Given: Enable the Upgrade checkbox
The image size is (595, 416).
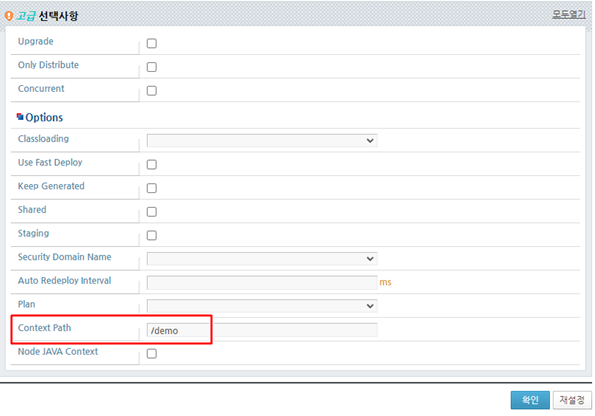Looking at the screenshot, I should [152, 43].
